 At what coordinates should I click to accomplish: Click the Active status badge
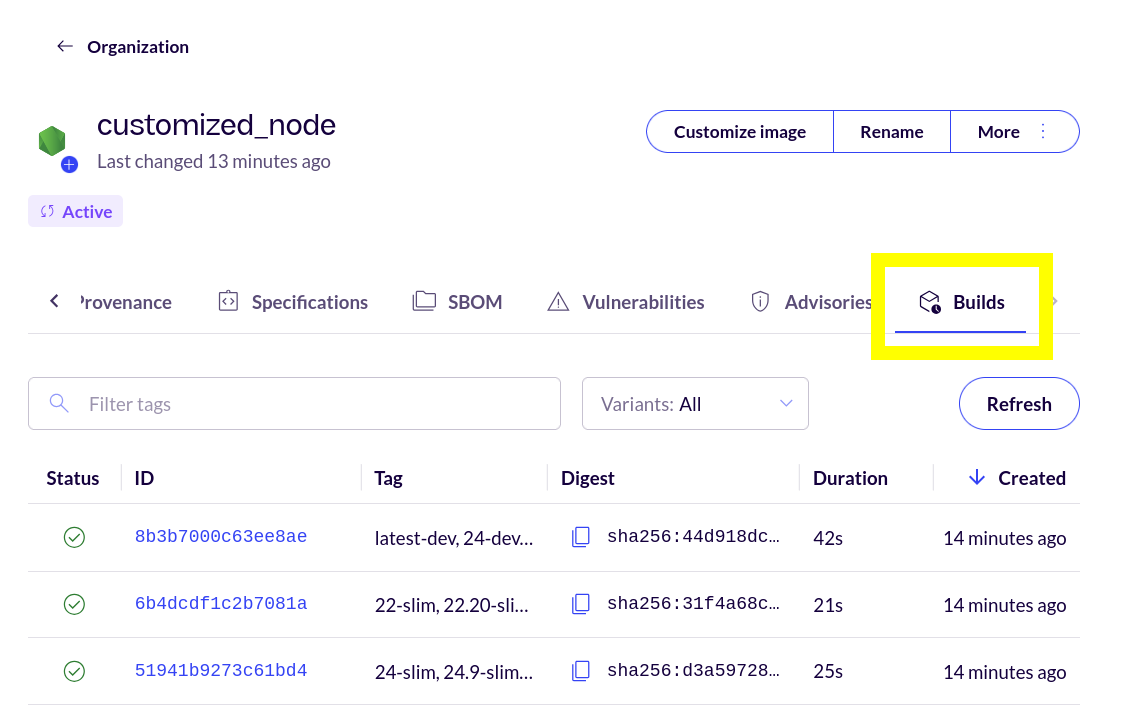tap(75, 211)
